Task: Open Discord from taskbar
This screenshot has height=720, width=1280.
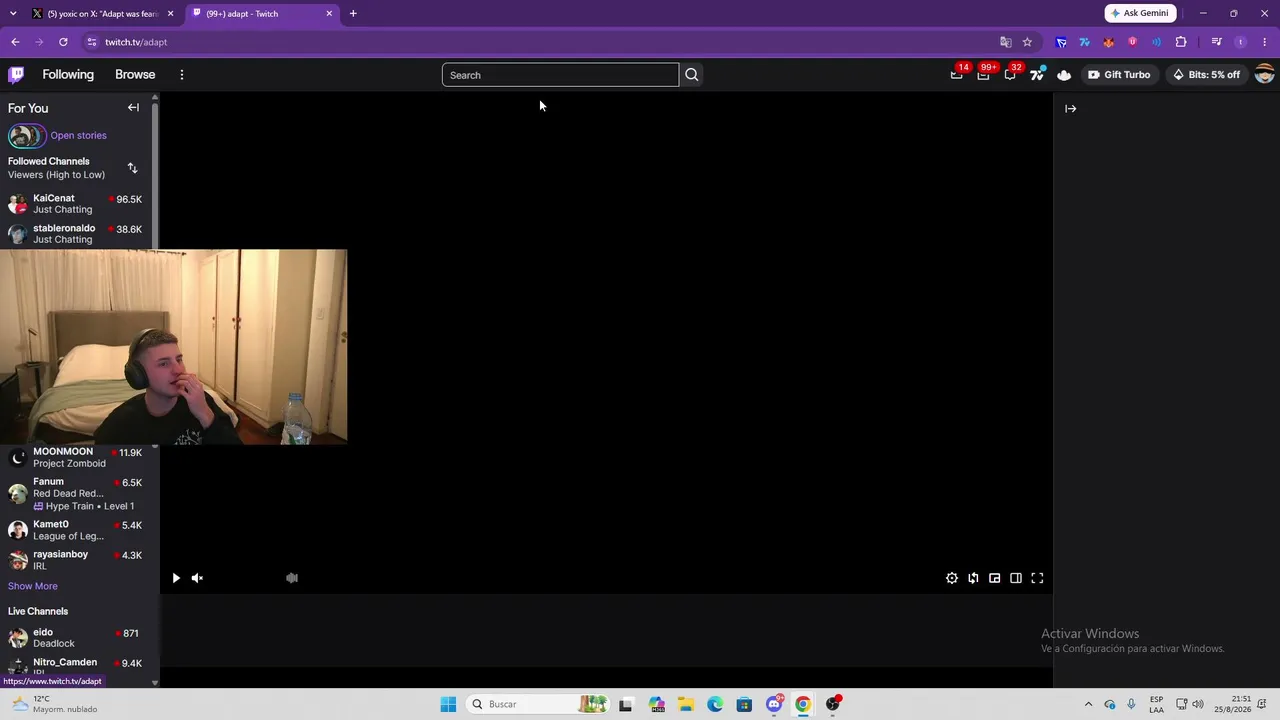Action: tap(774, 704)
